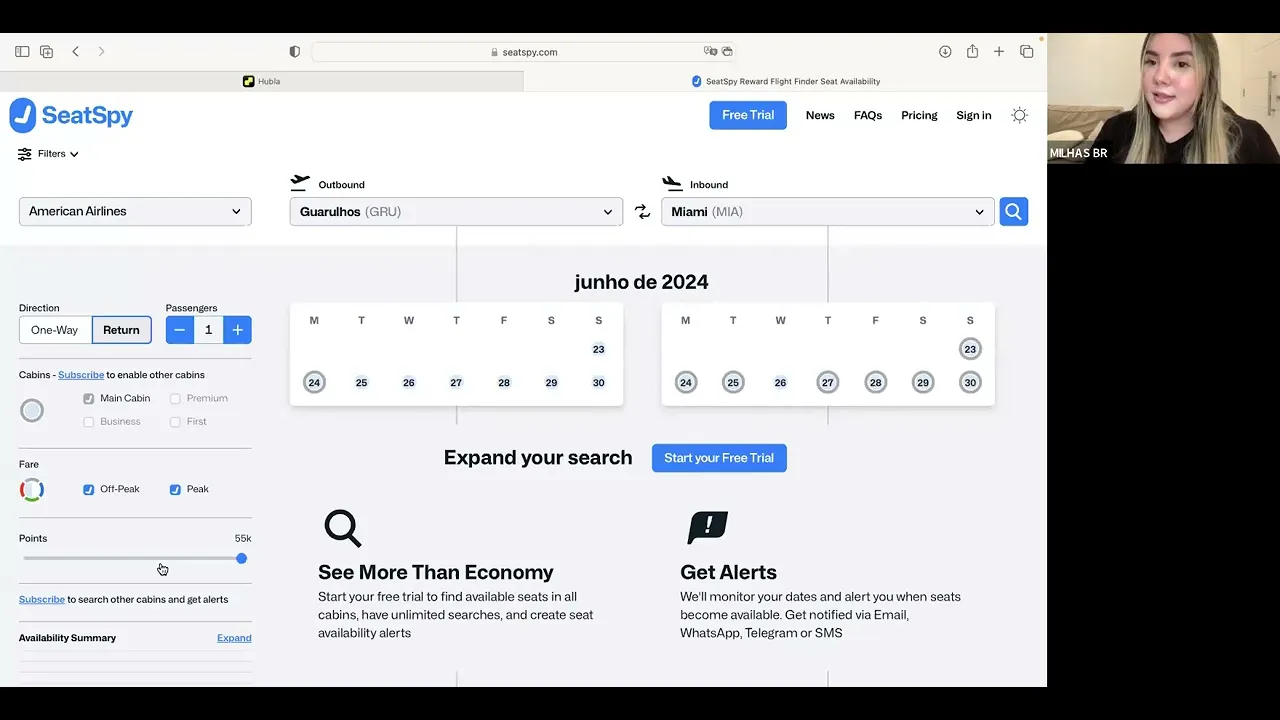Select inbound date 25
1280x720 pixels.
coord(733,383)
